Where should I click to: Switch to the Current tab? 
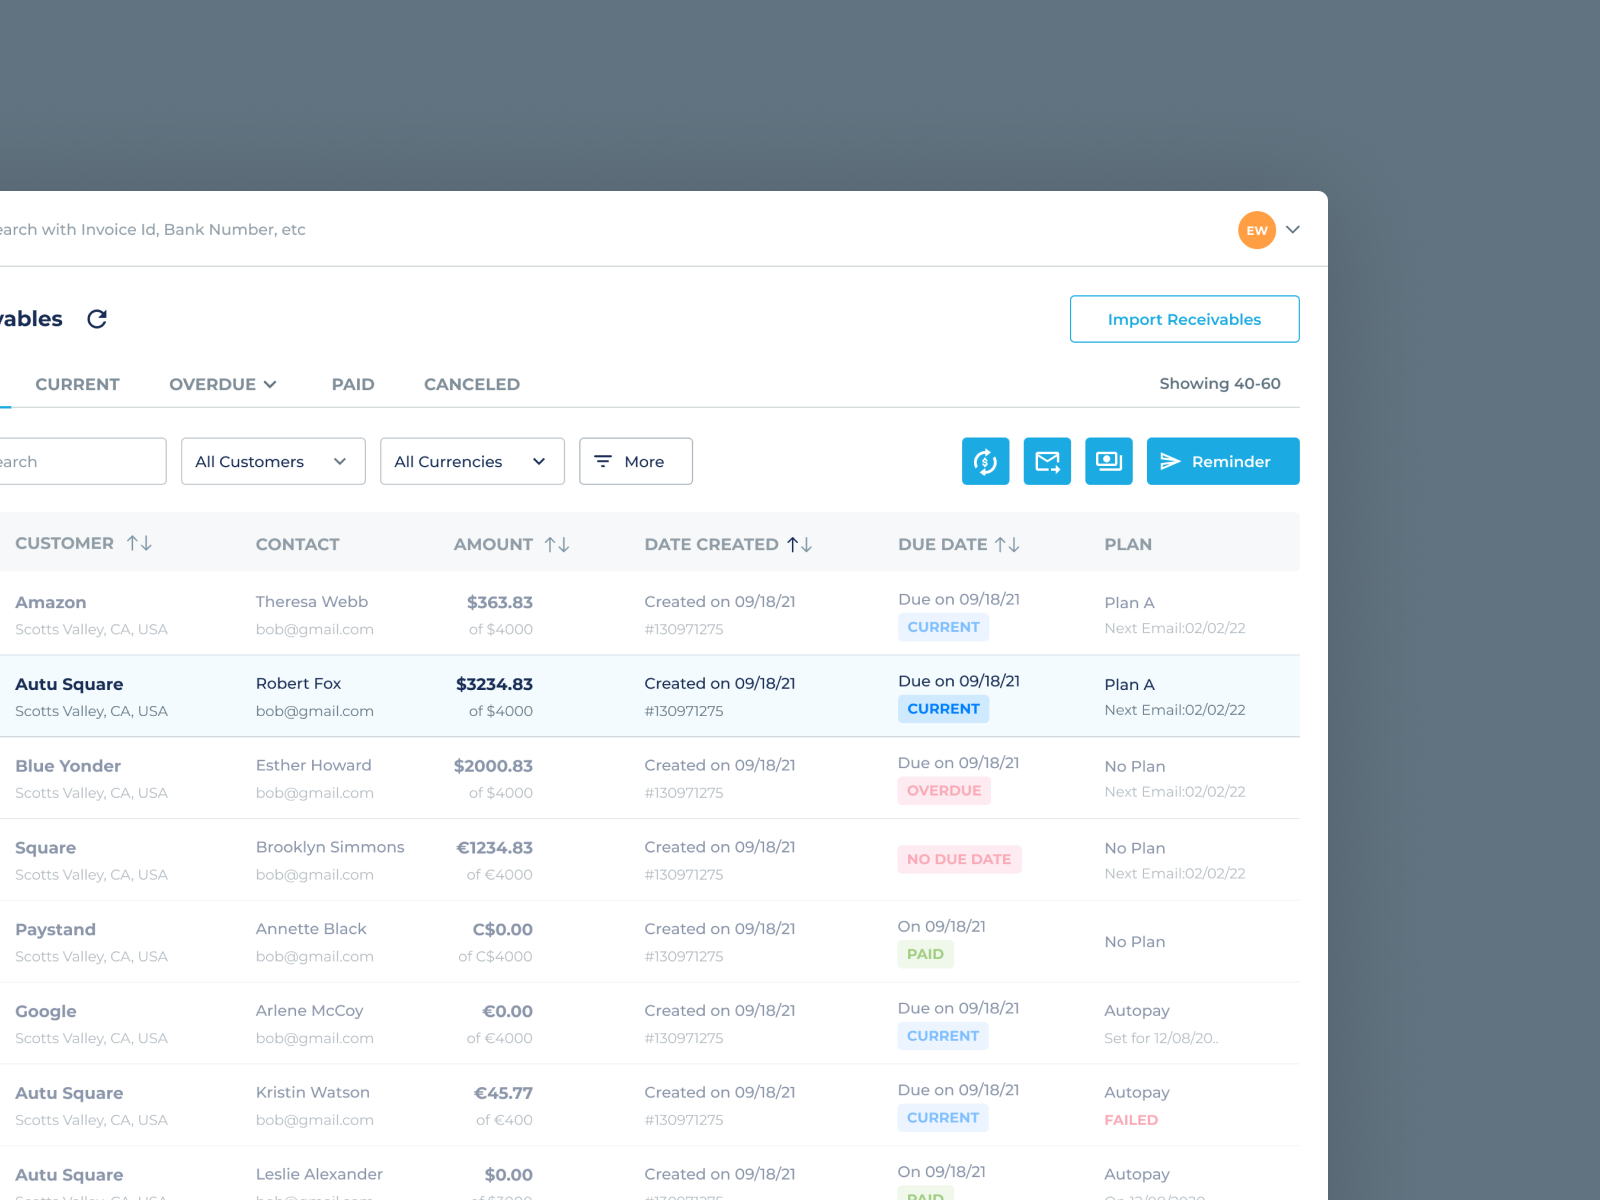pyautogui.click(x=77, y=384)
